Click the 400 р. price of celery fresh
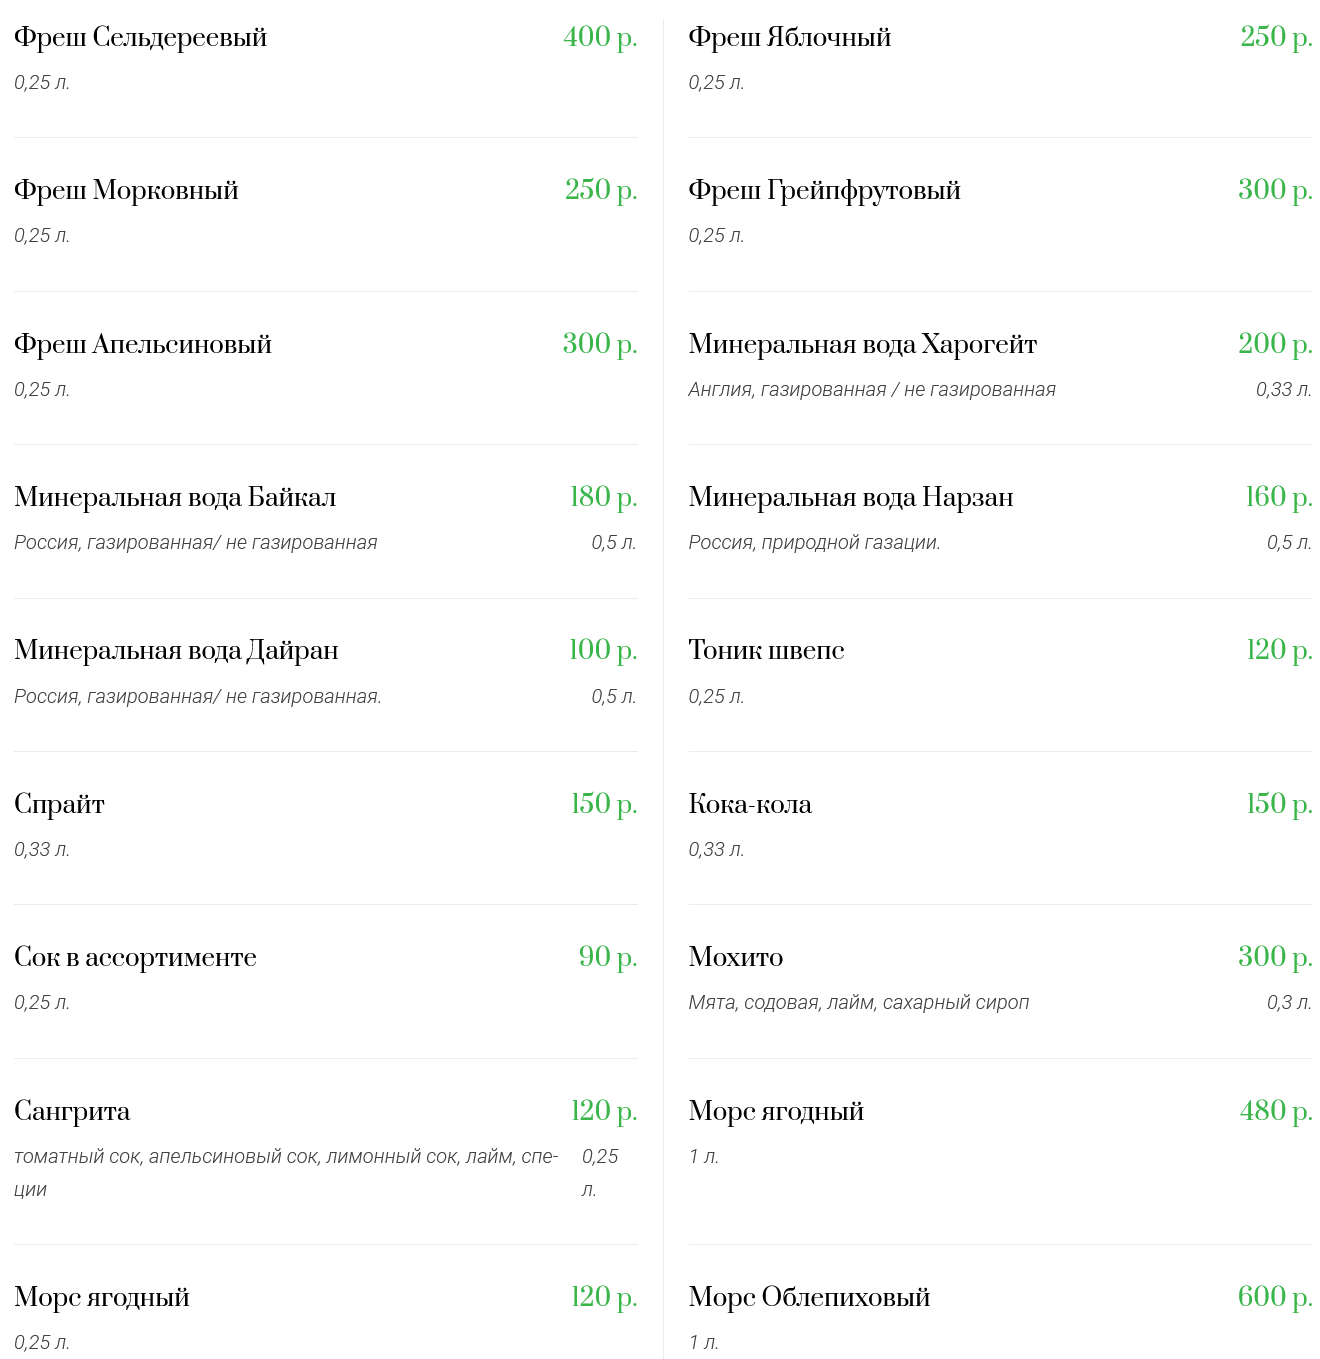The image size is (1320, 1359). [x=600, y=37]
